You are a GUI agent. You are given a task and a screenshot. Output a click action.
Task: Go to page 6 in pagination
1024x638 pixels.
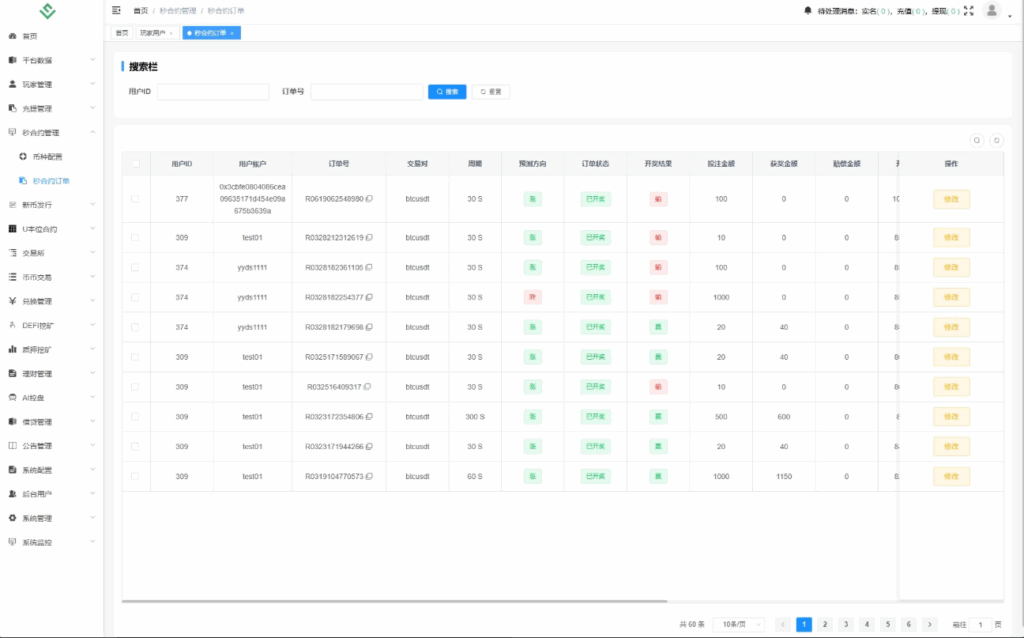(908, 624)
